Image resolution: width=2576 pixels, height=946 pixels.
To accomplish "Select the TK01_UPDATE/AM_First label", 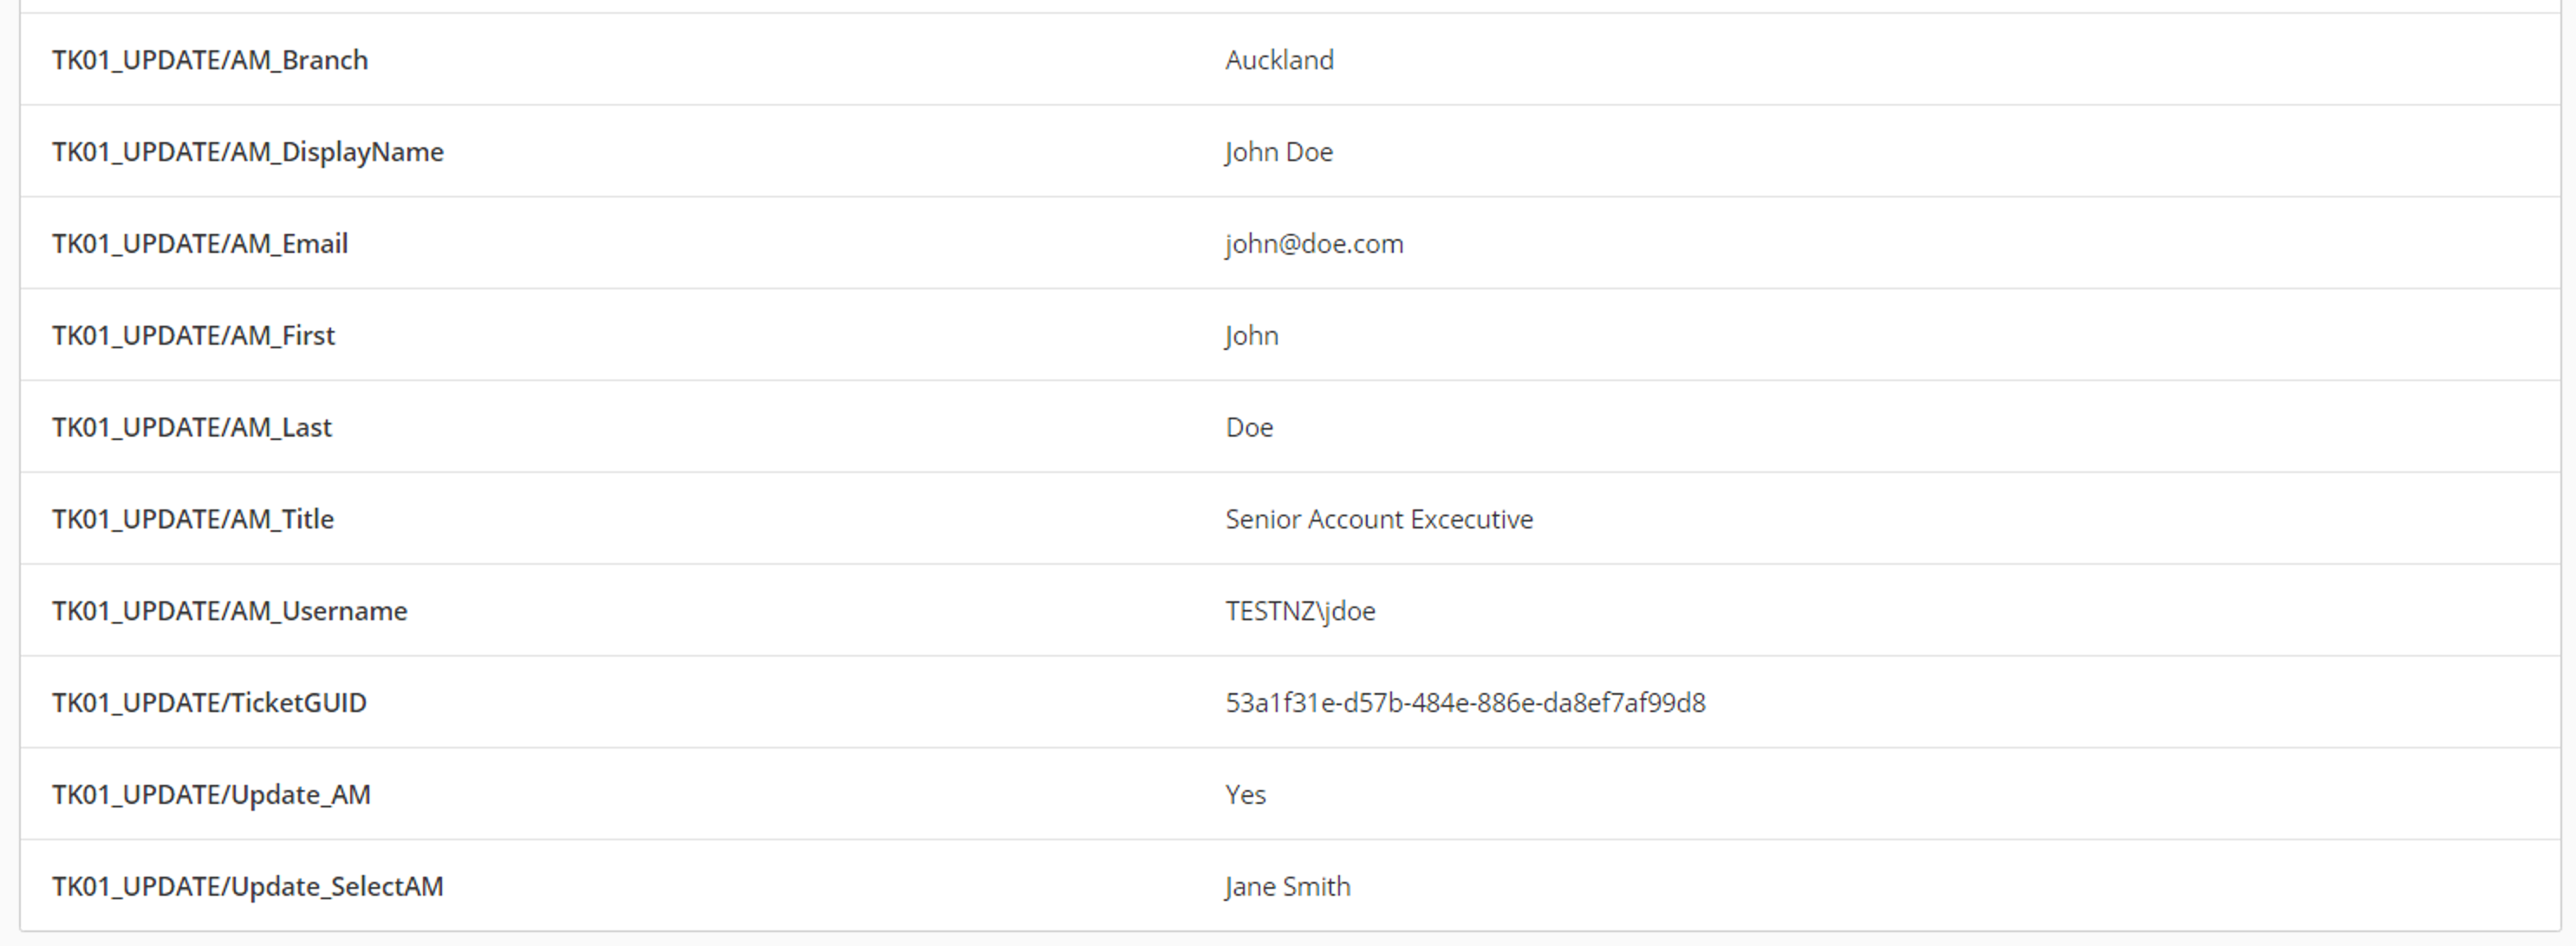I will pyautogui.click(x=193, y=336).
